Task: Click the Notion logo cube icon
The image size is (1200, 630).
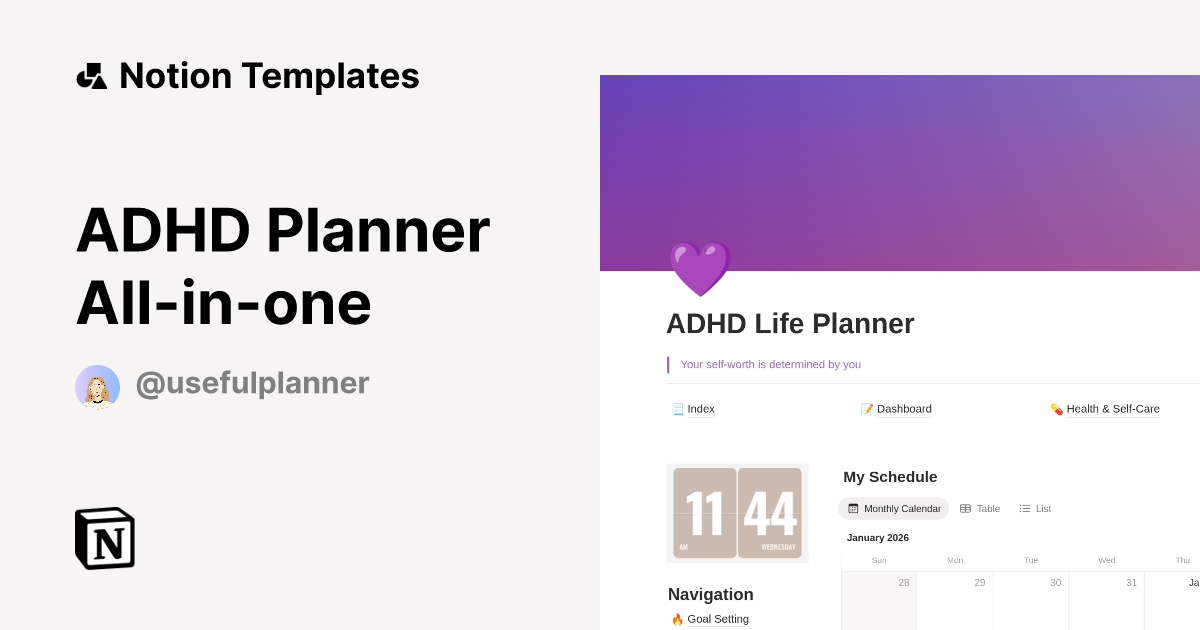Action: click(x=104, y=538)
